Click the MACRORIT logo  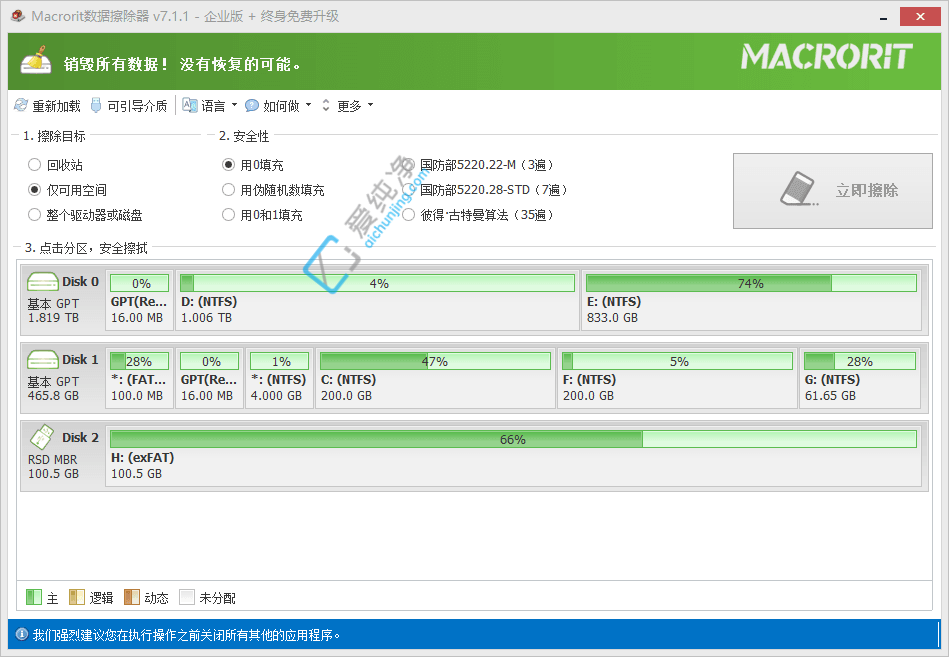[827, 56]
